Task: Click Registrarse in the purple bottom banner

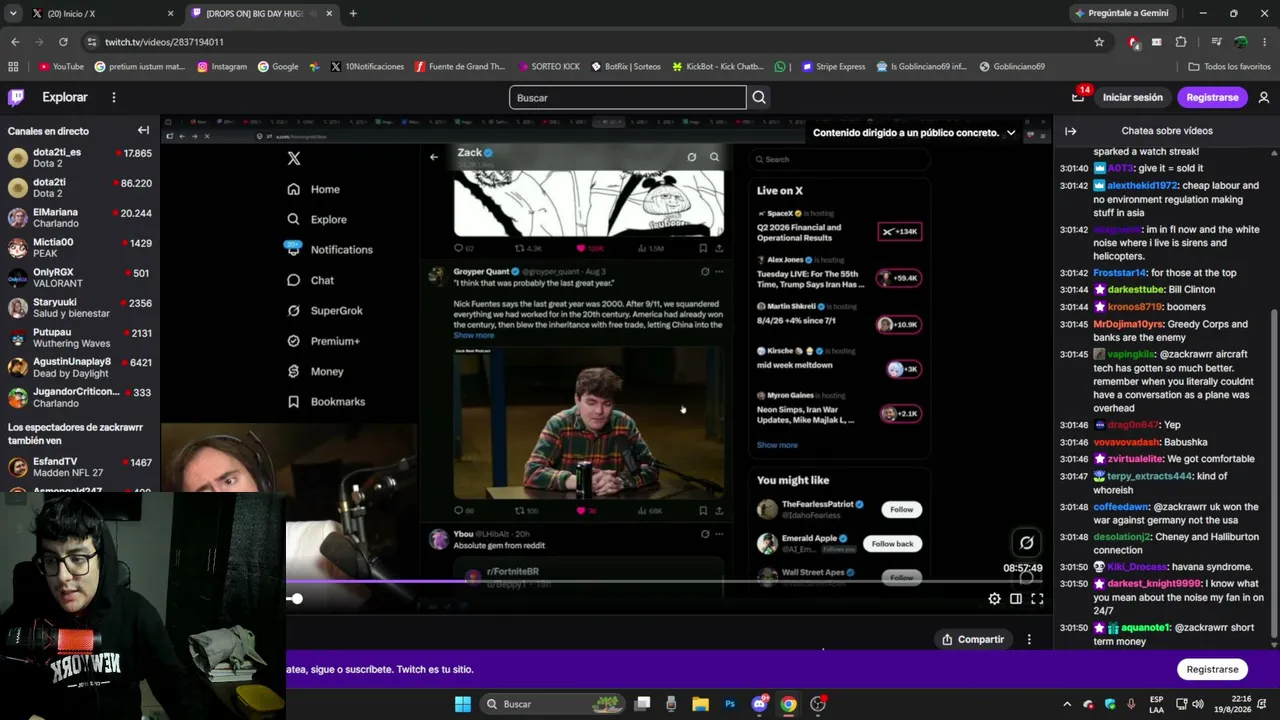Action: coord(1212,669)
